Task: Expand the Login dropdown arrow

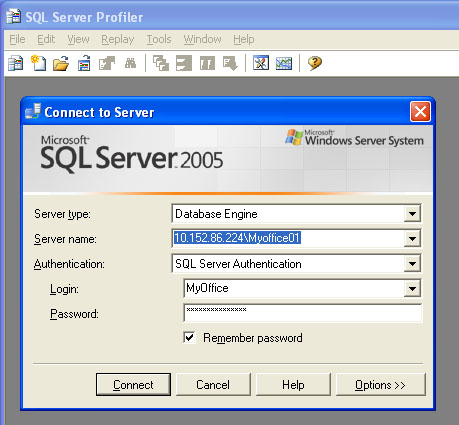Action: (412, 288)
